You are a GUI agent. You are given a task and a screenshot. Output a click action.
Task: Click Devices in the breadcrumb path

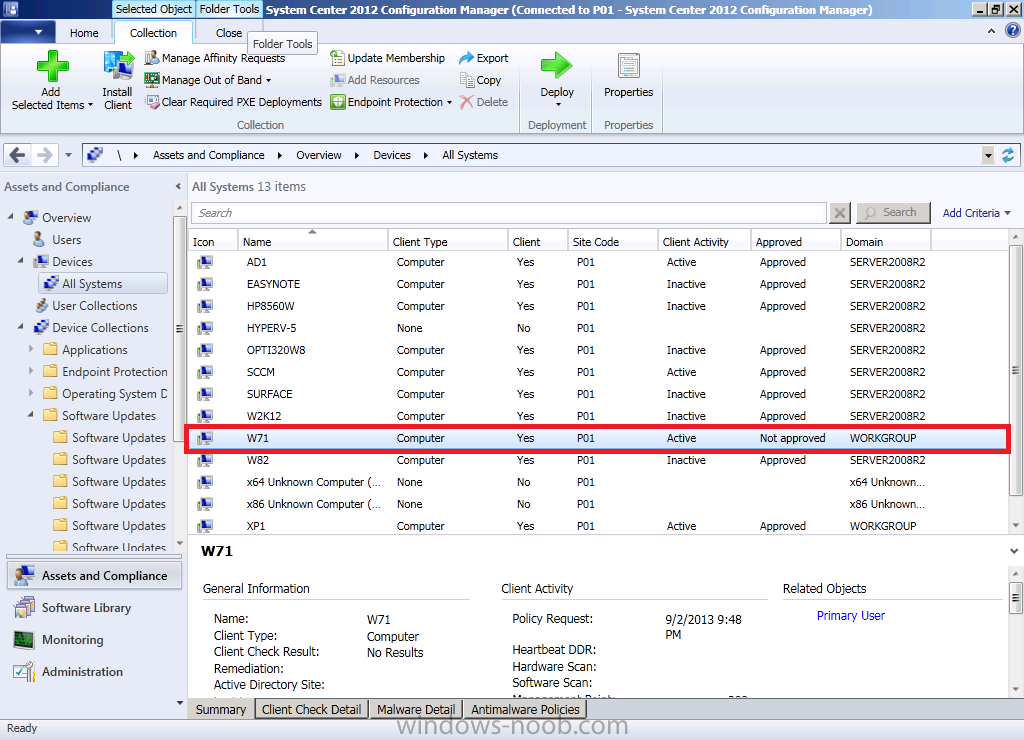tap(392, 155)
